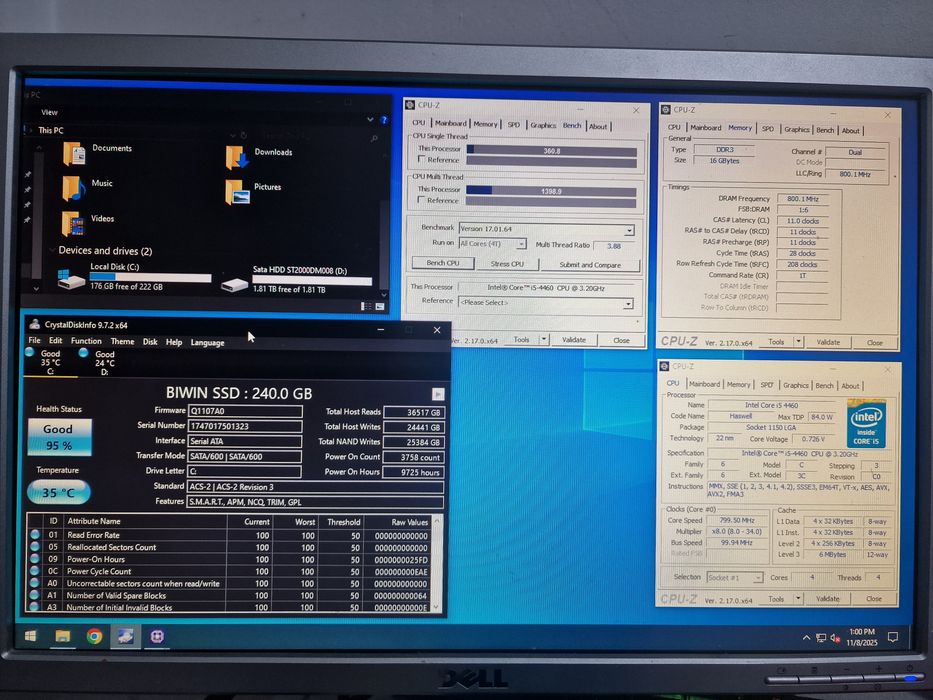Open the Pictures folder

pos(253,192)
